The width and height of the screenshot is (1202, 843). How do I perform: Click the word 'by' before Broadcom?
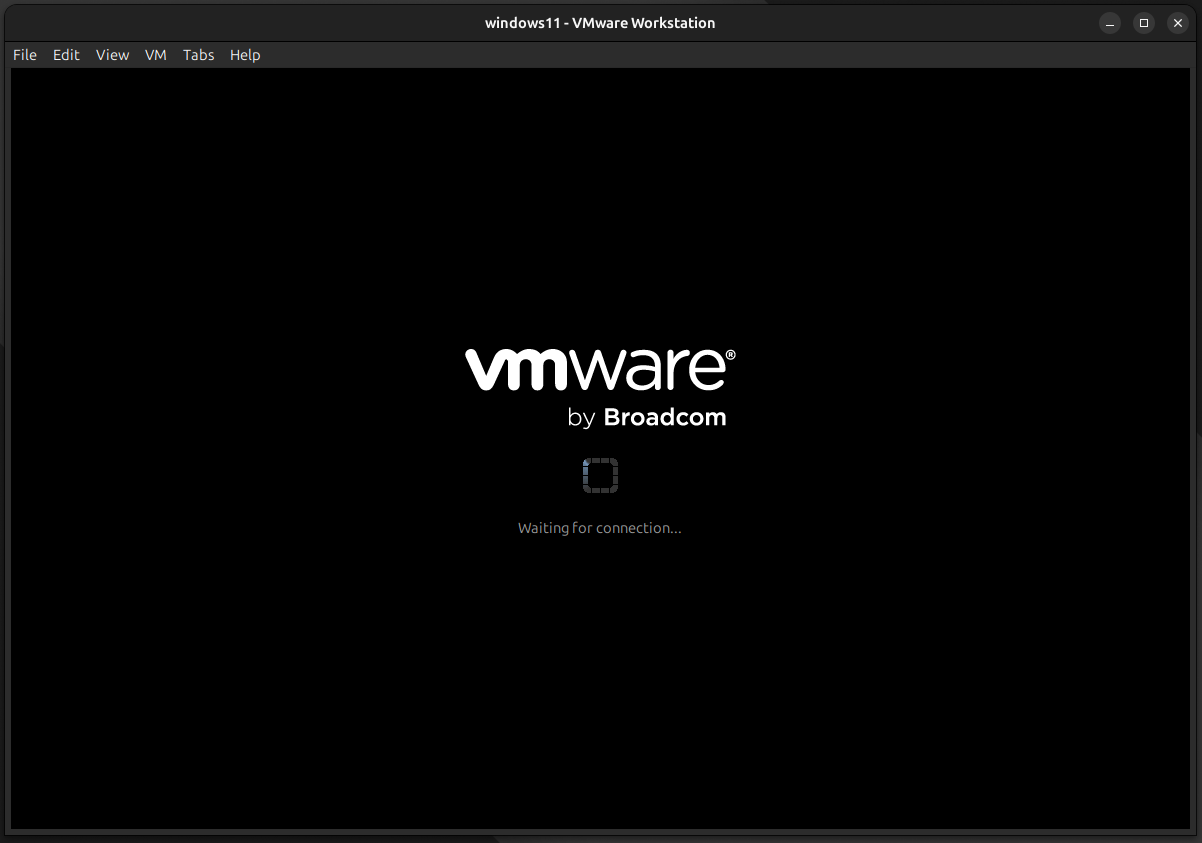coord(581,418)
